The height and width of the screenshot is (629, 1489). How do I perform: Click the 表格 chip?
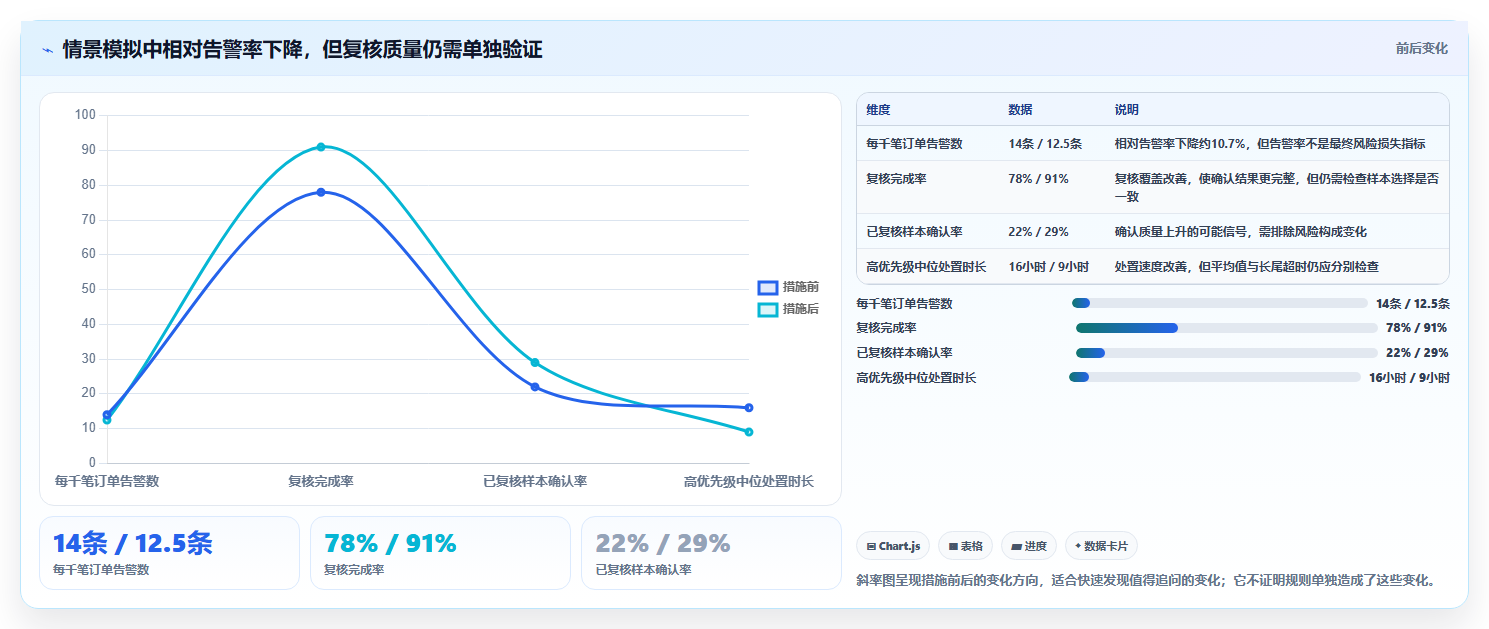tap(965, 546)
